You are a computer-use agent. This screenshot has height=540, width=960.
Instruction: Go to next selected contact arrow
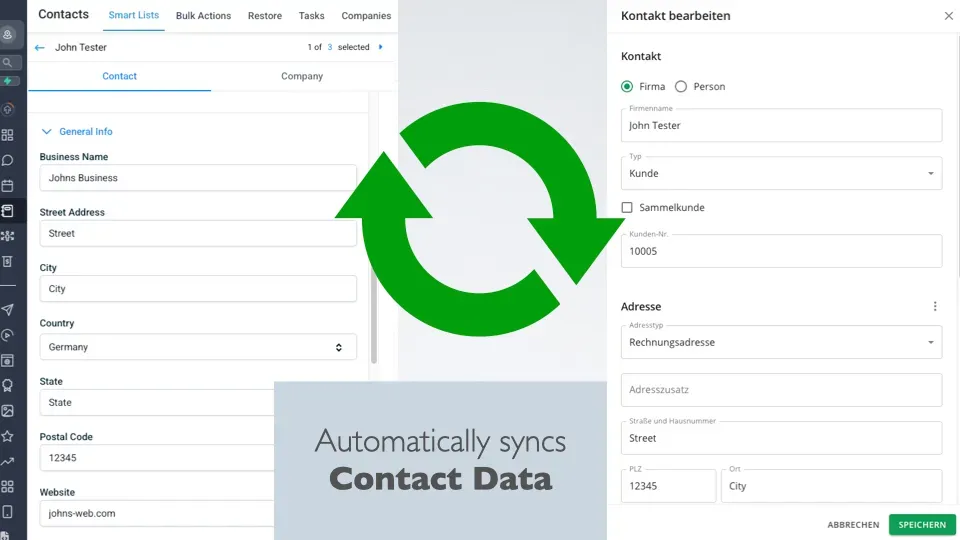coord(381,47)
